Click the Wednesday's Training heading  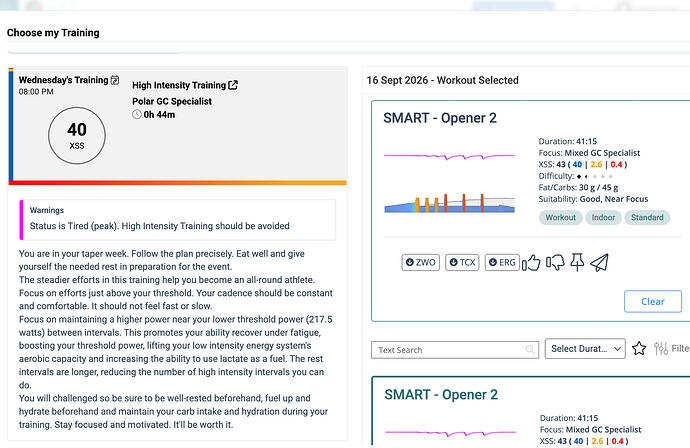63,80
